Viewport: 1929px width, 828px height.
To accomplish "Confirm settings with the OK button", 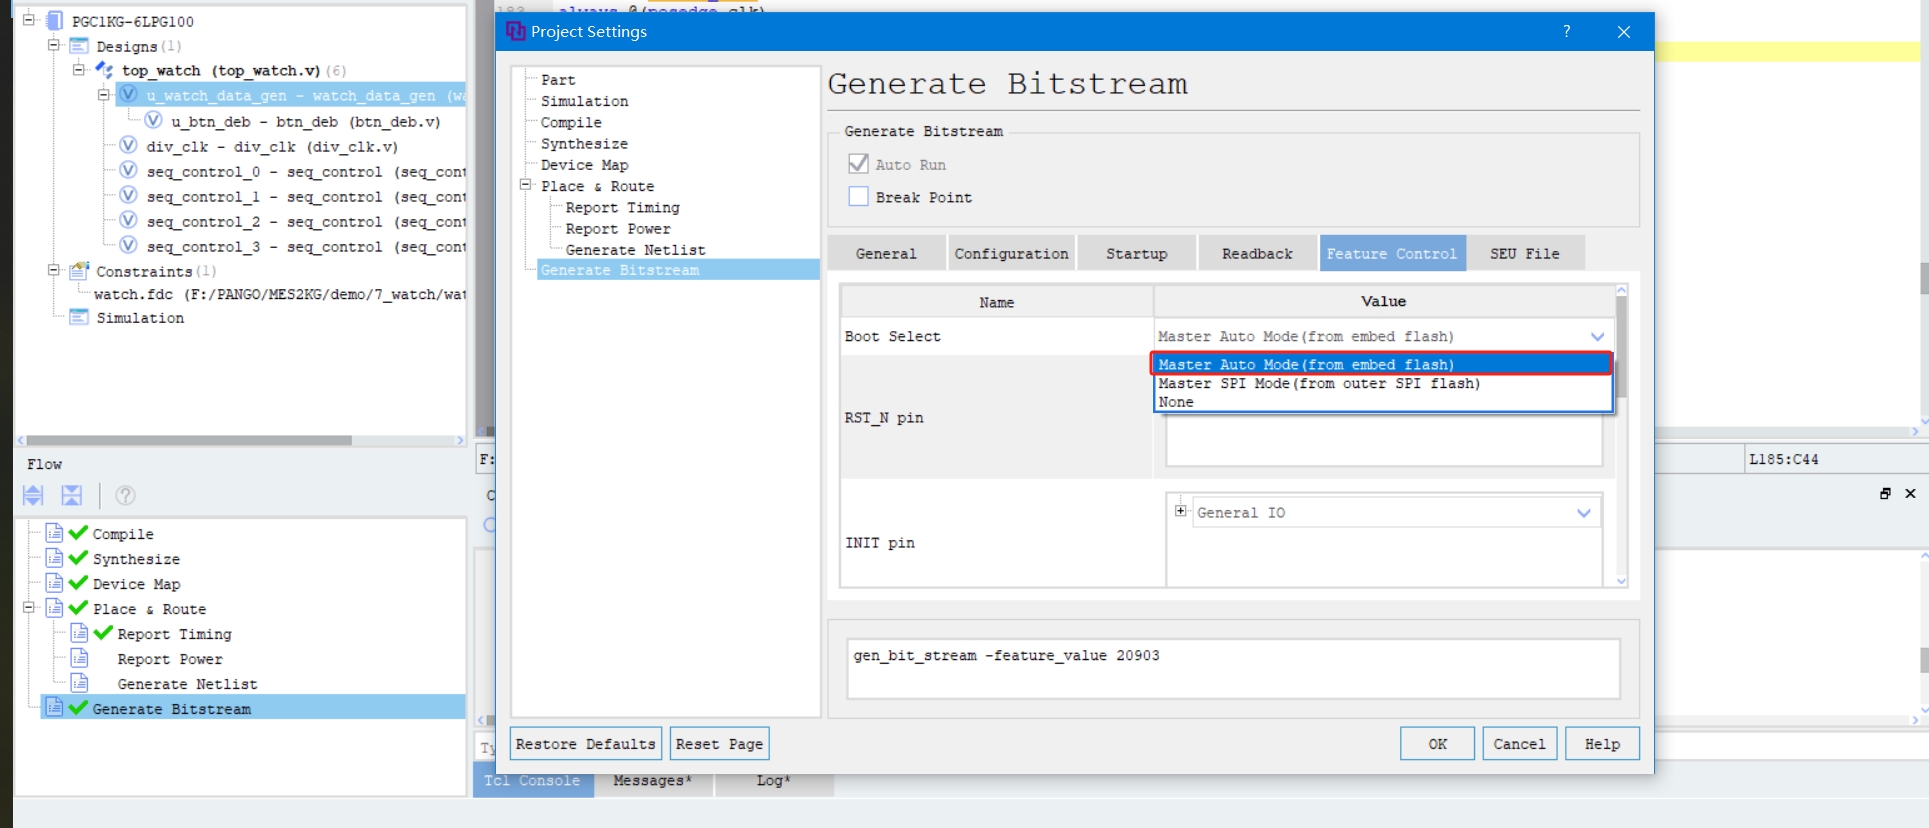I will (1438, 744).
